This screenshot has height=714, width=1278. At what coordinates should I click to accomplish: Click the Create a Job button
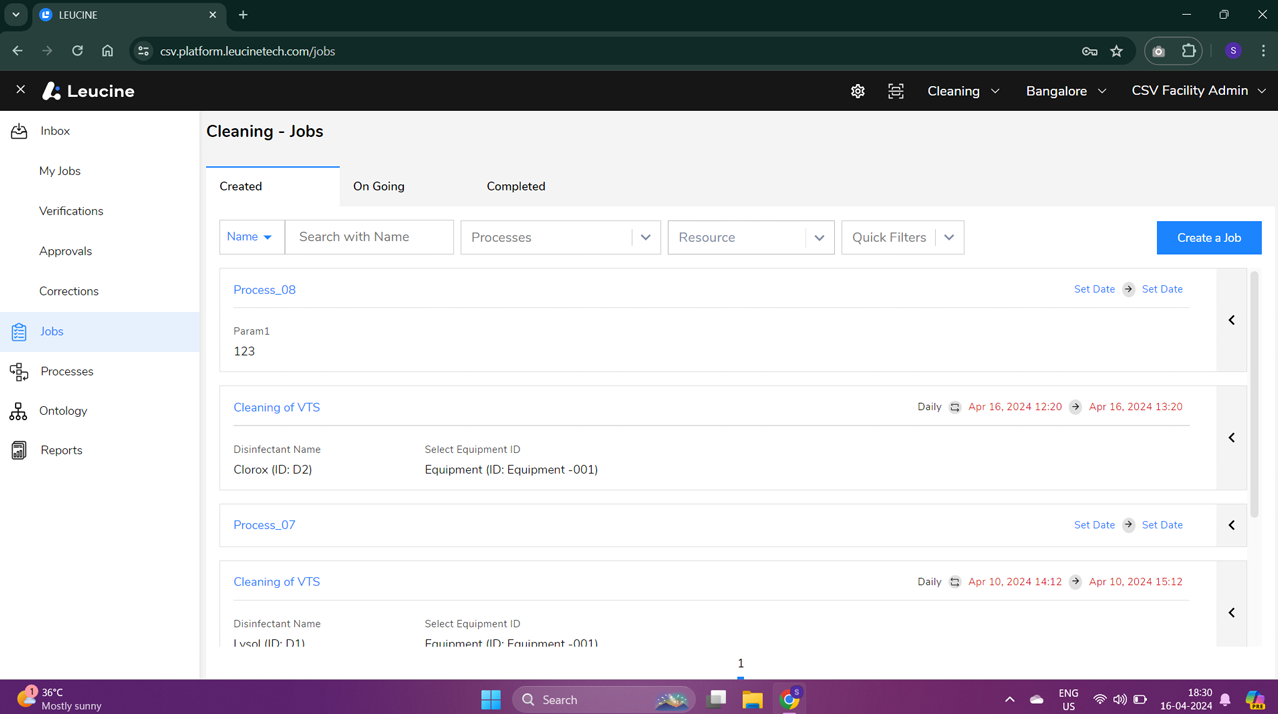tap(1209, 238)
